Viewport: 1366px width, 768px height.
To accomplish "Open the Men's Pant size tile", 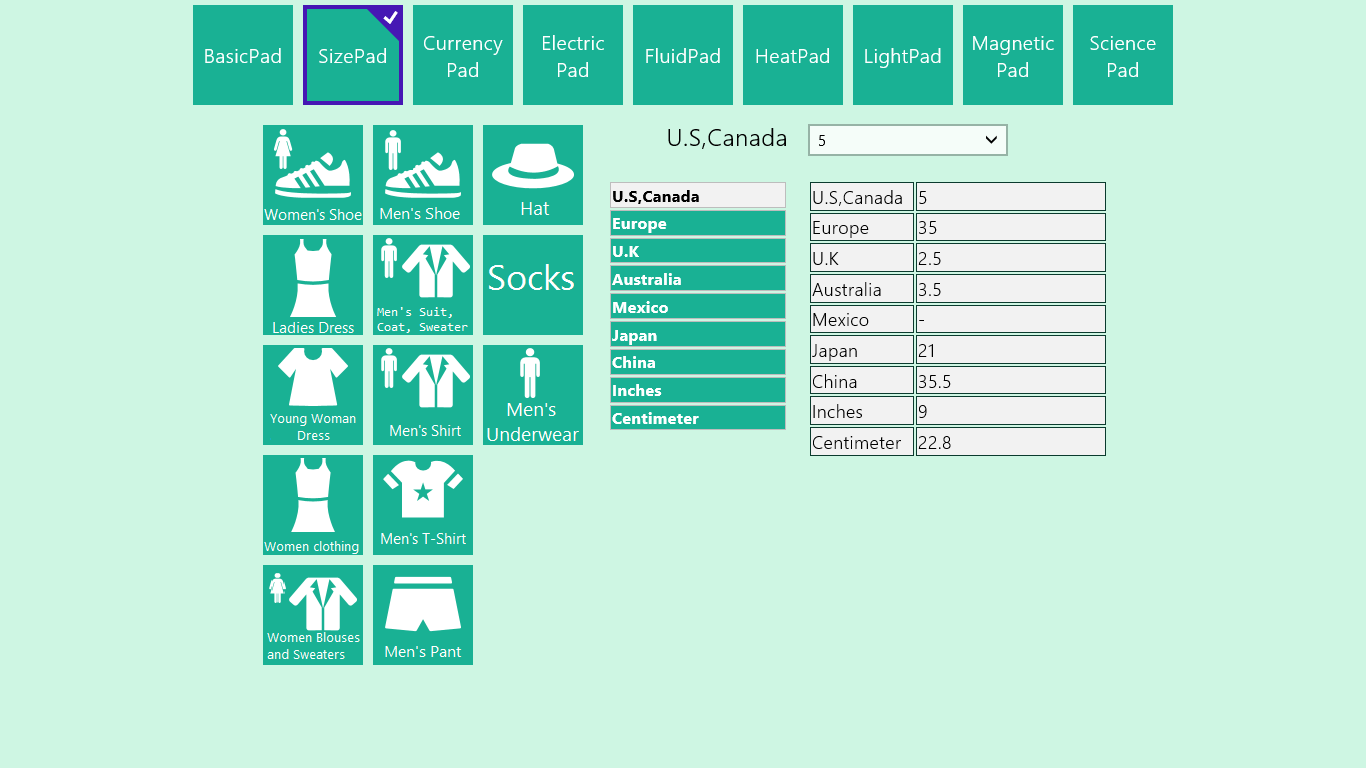I will (423, 615).
